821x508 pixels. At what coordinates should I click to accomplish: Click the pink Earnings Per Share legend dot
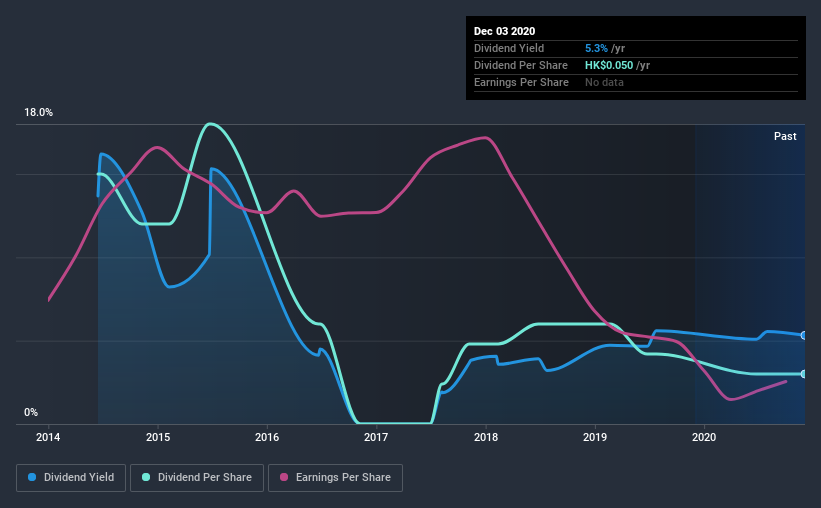(x=284, y=477)
